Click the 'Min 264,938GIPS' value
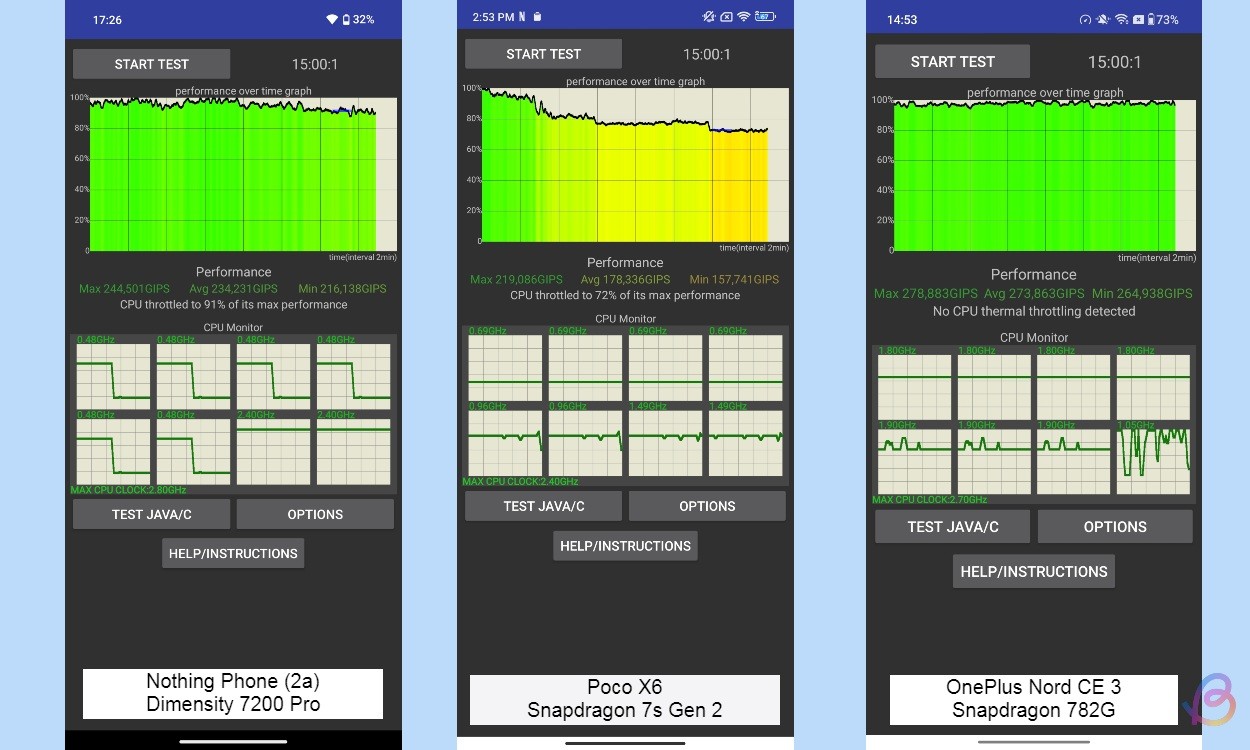Viewport: 1250px width, 750px height. [1142, 294]
